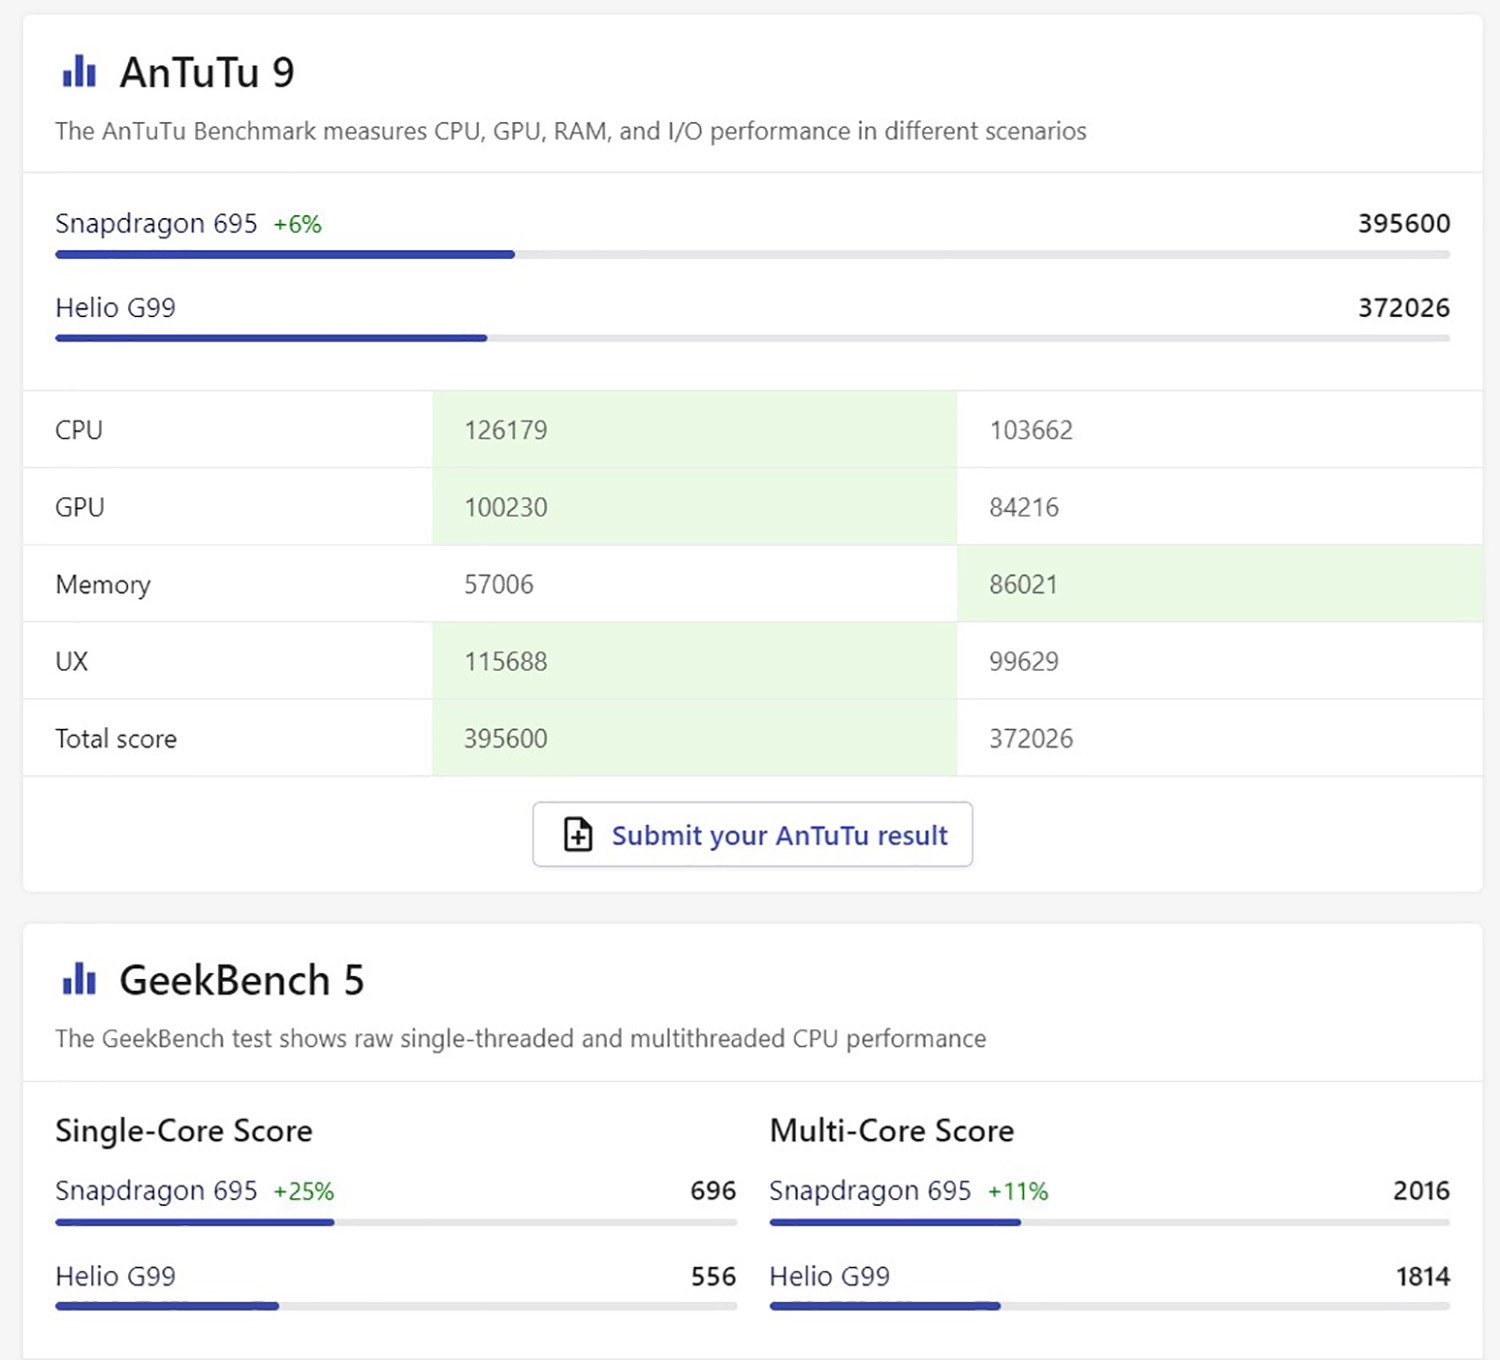Click the Single-Core Score heading

pos(184,1130)
